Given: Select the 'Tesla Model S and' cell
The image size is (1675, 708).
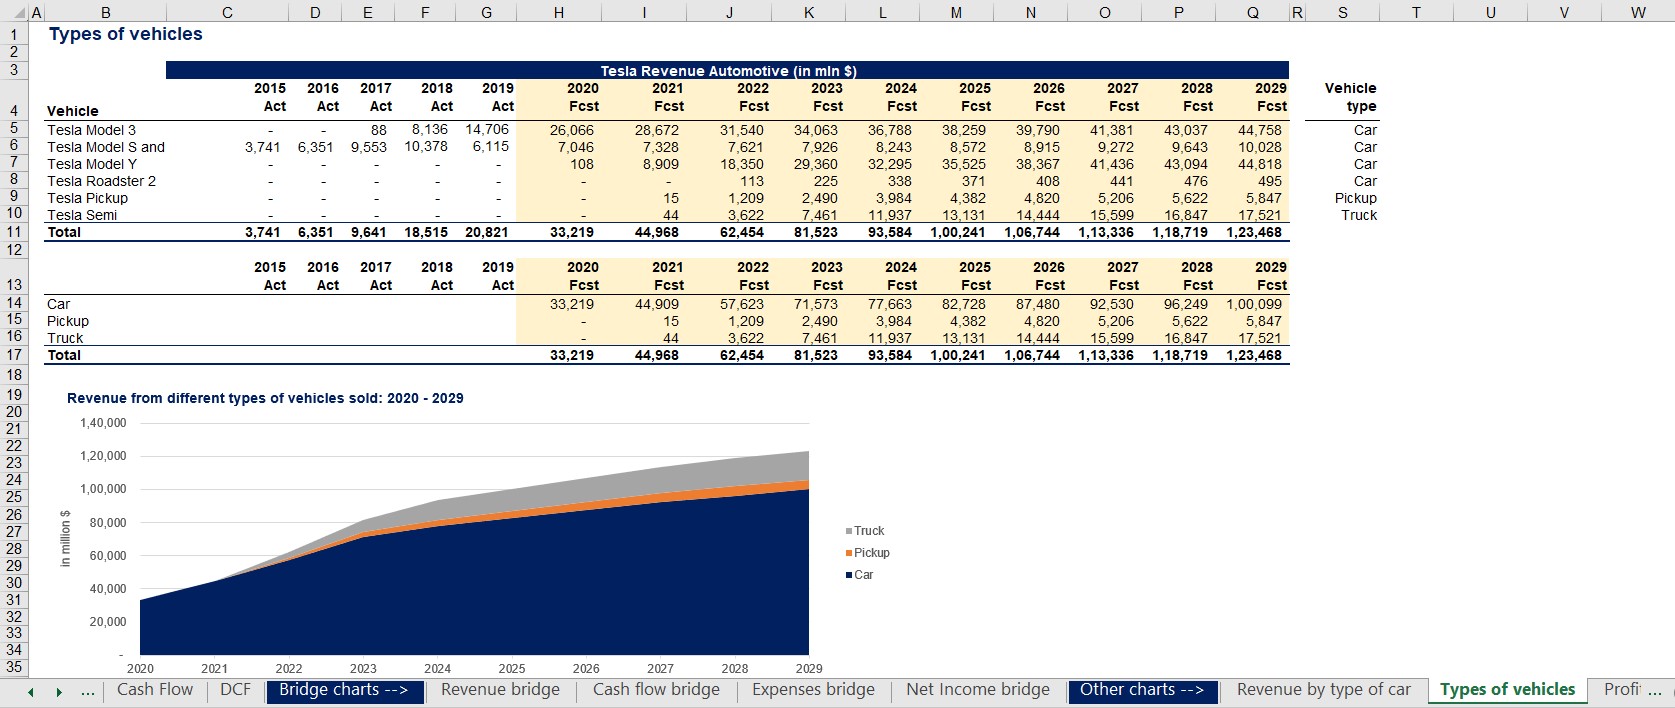Looking at the screenshot, I should [x=106, y=147].
